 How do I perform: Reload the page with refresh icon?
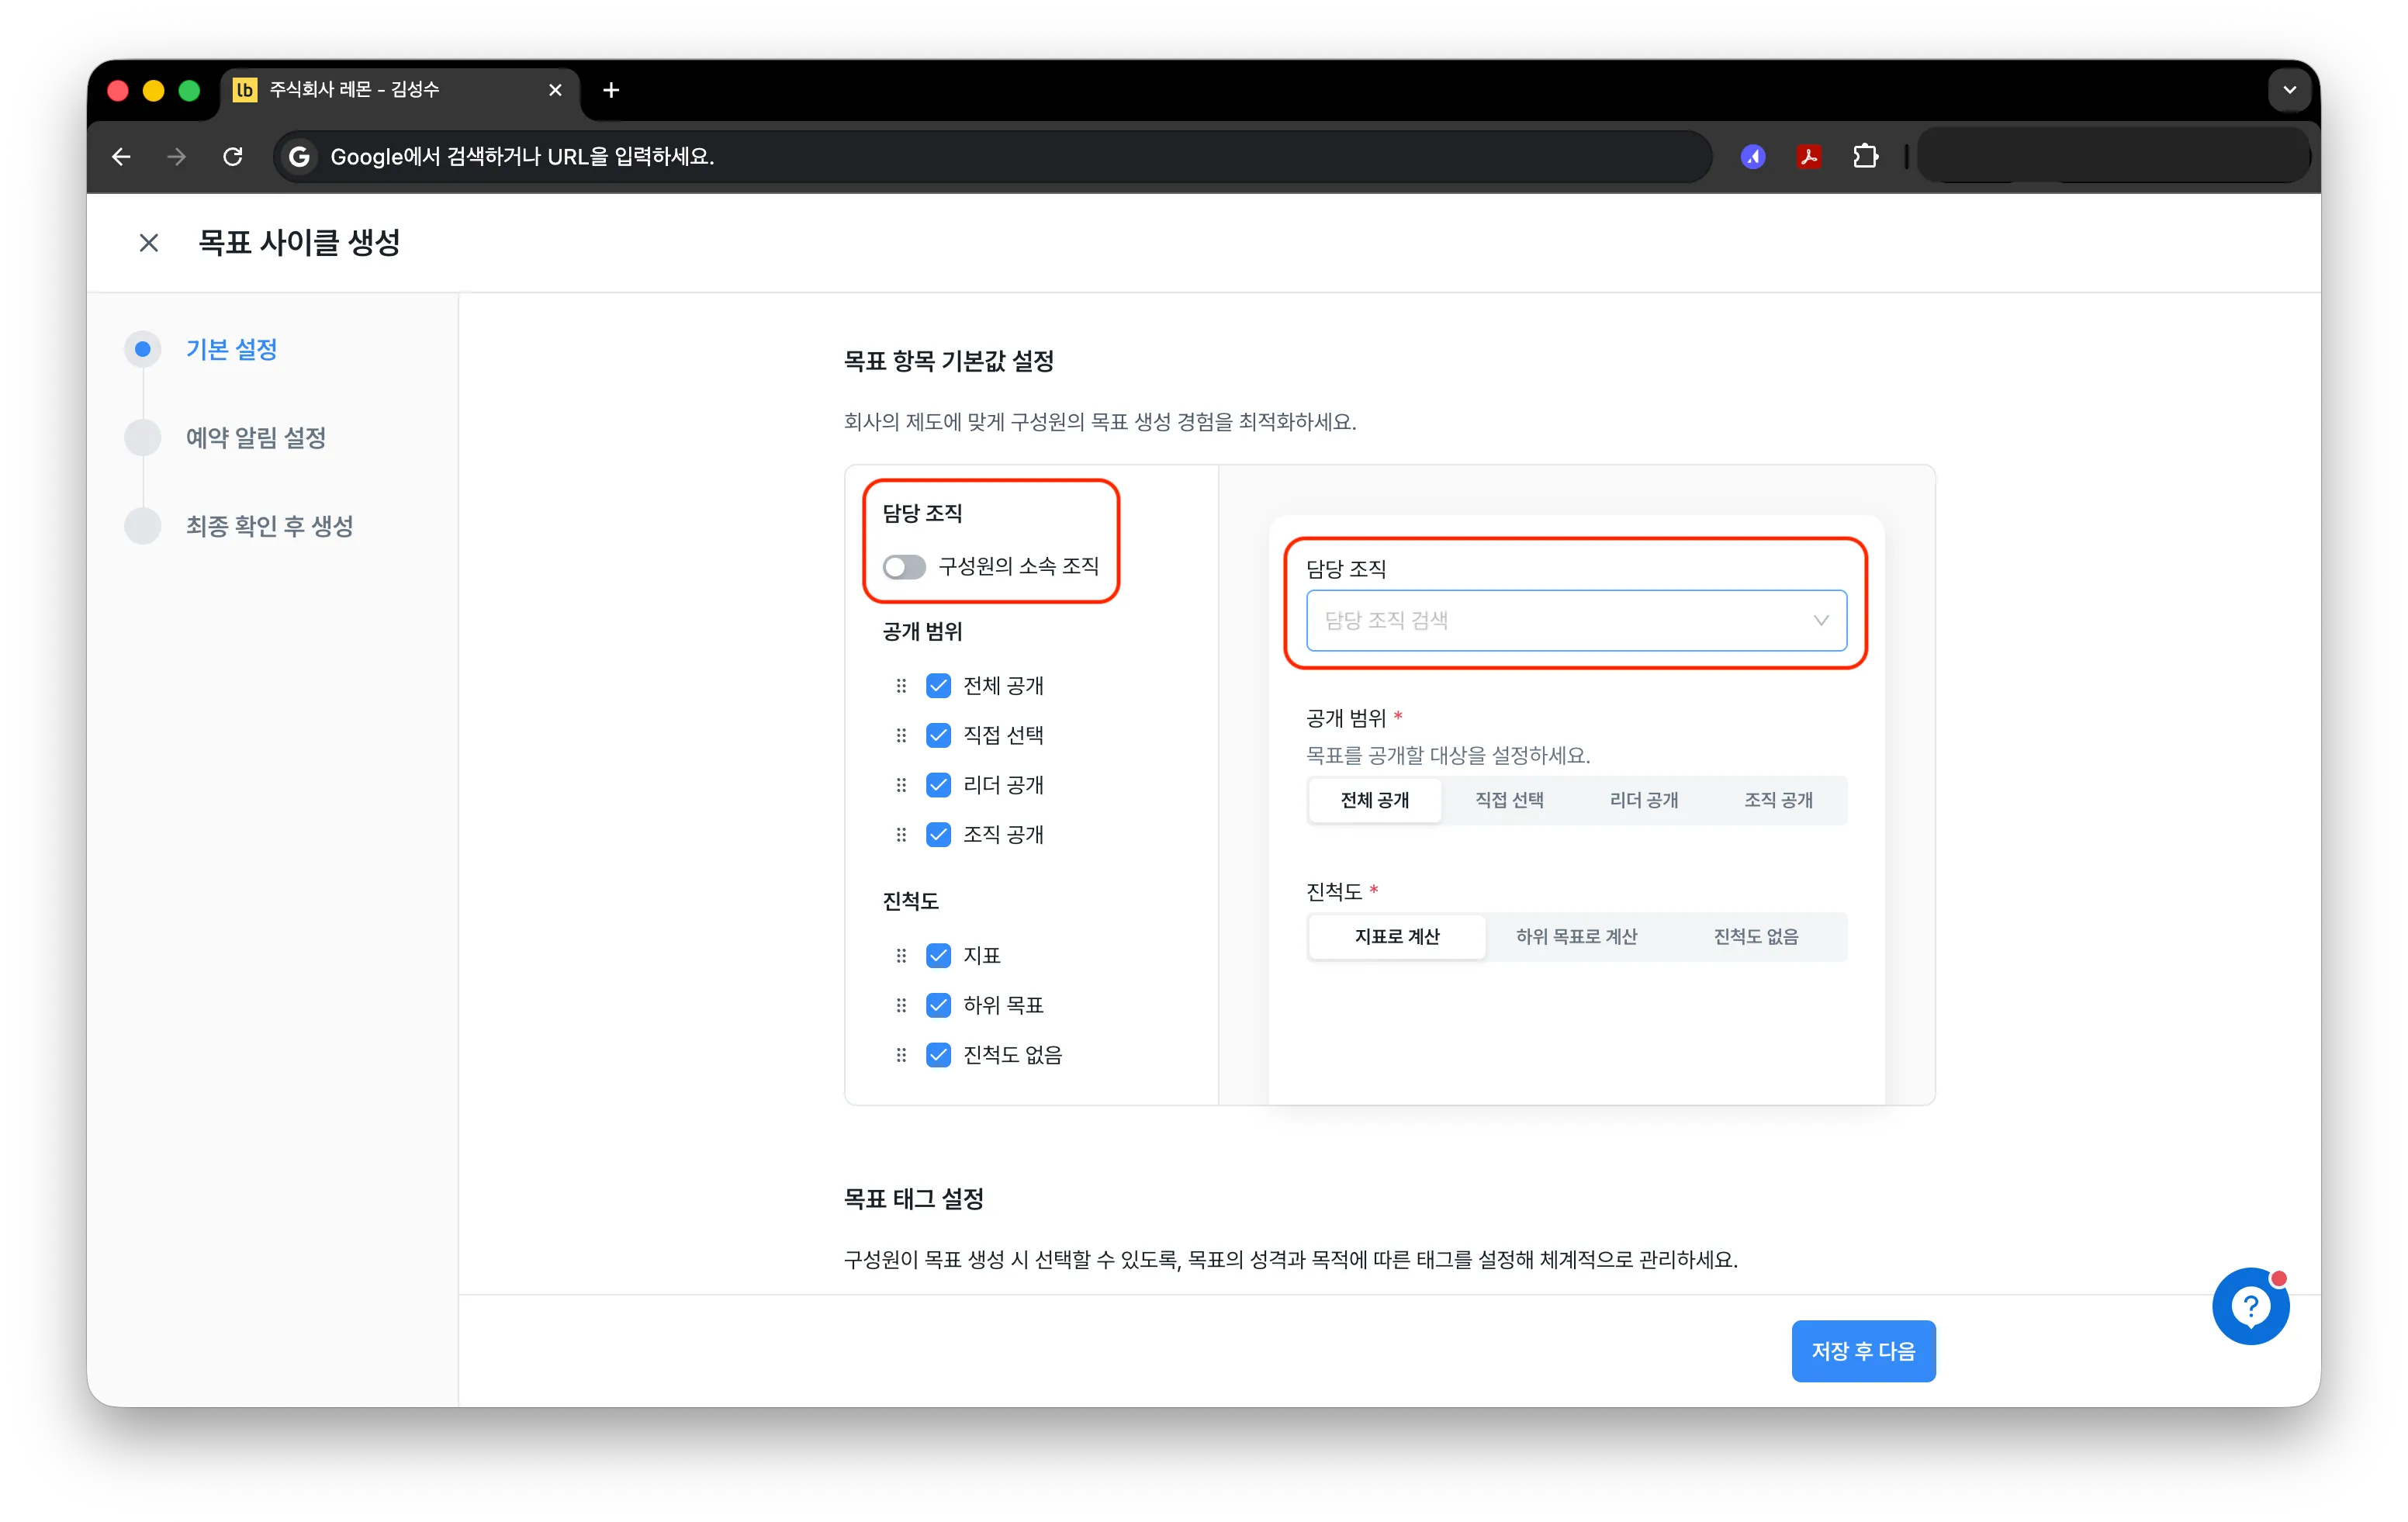(x=233, y=156)
